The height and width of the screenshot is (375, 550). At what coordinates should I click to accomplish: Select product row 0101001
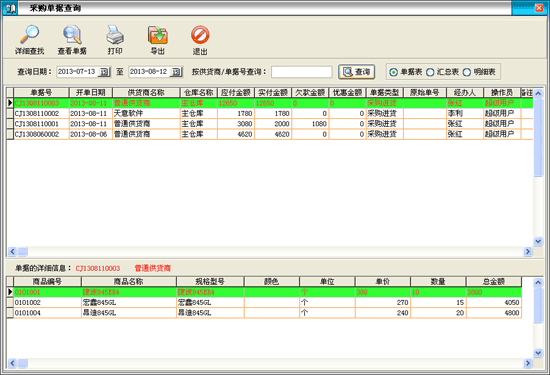264,292
